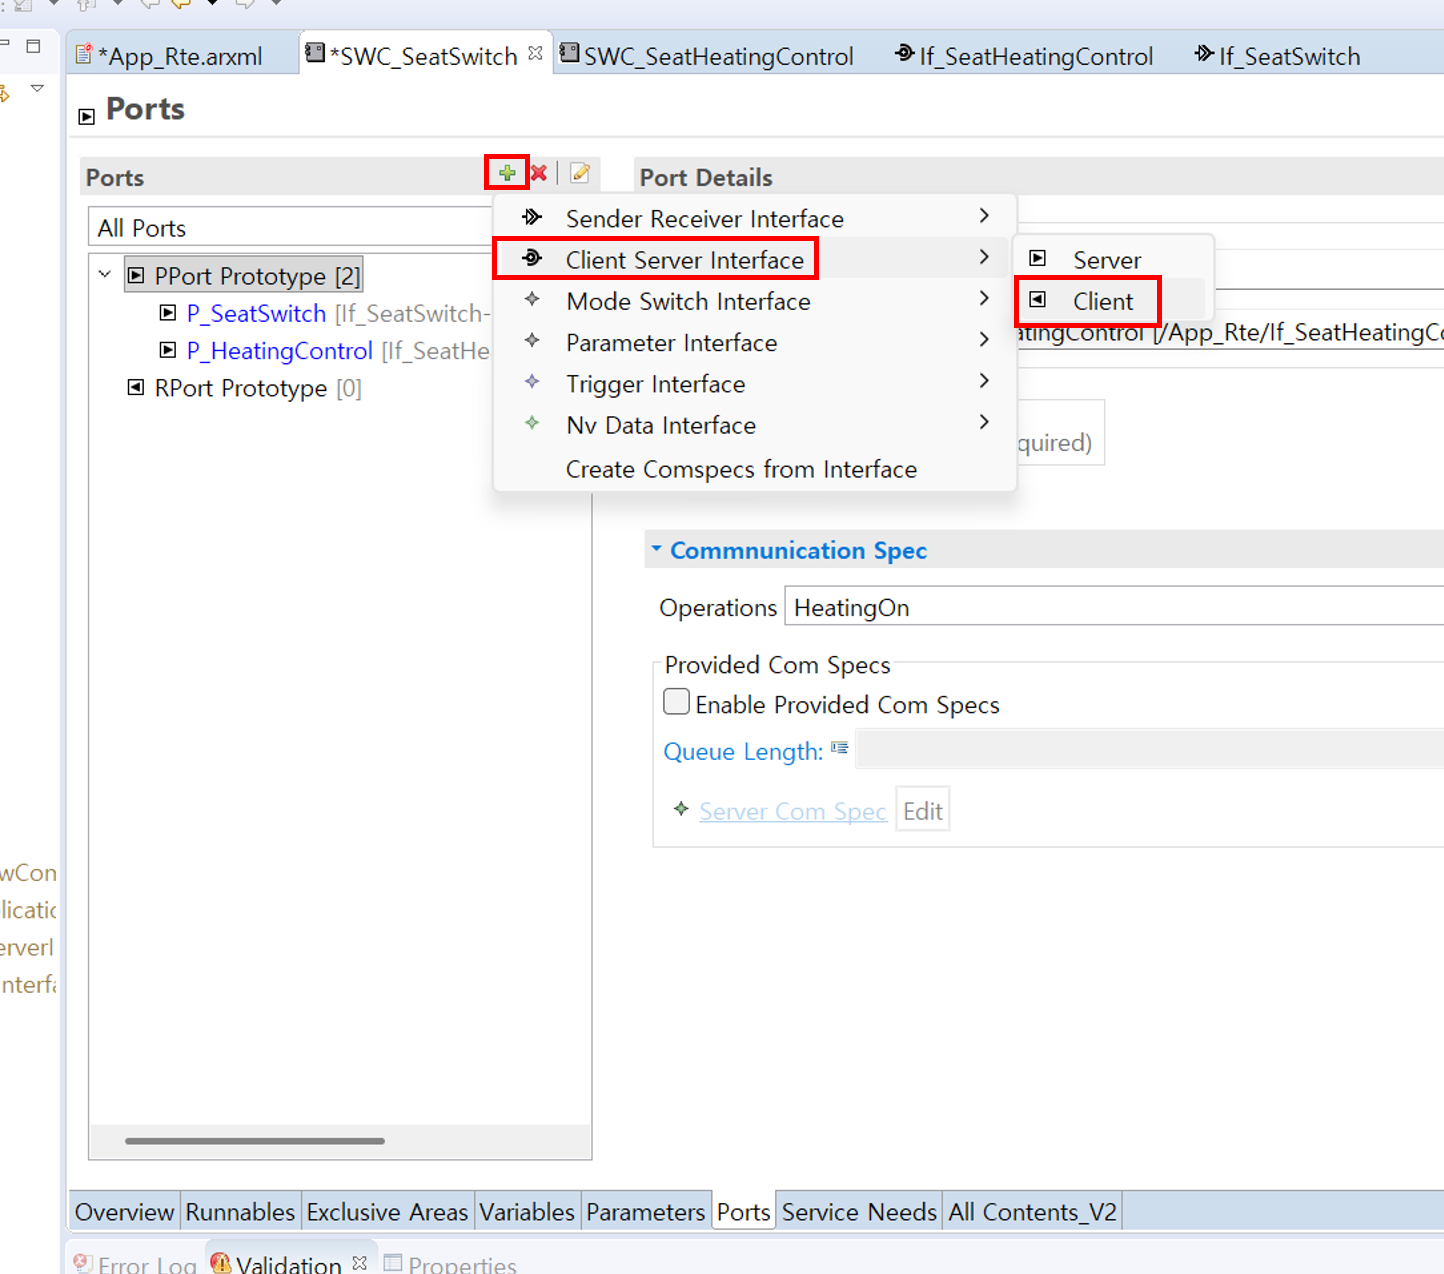
Task: Click the red X delete port icon
Action: [x=539, y=173]
